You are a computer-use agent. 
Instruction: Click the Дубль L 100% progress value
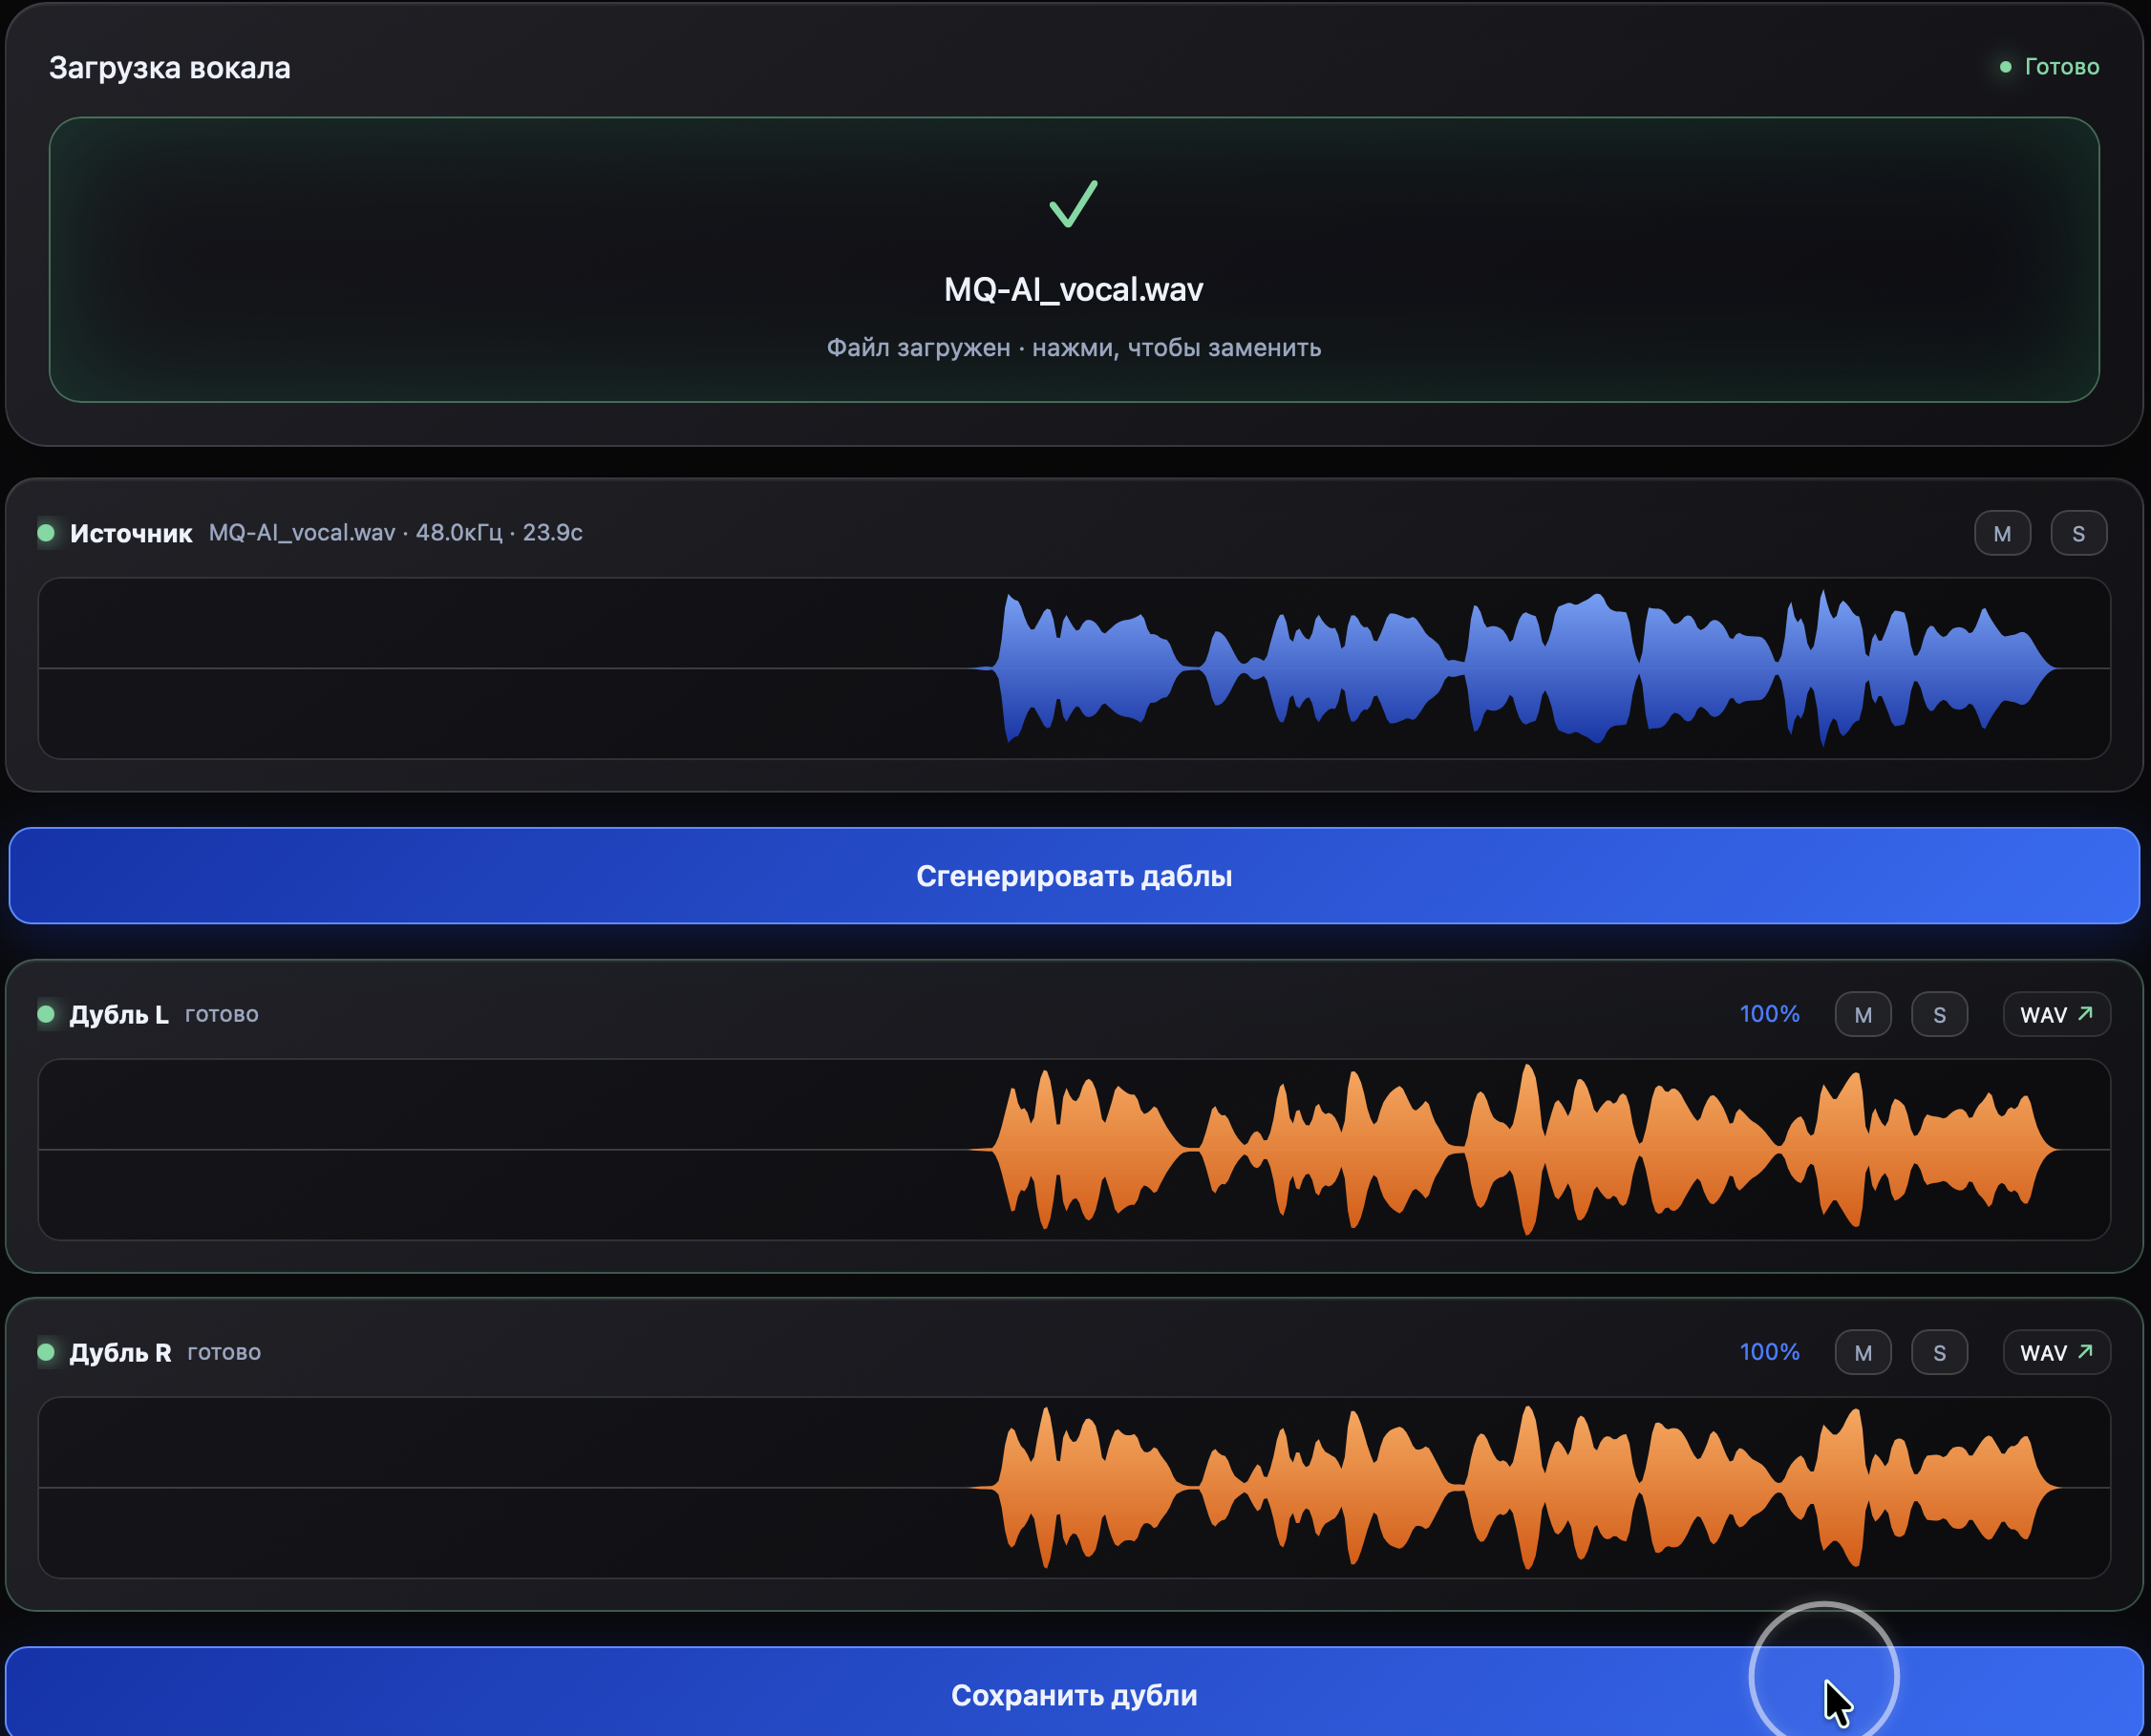point(1769,1014)
